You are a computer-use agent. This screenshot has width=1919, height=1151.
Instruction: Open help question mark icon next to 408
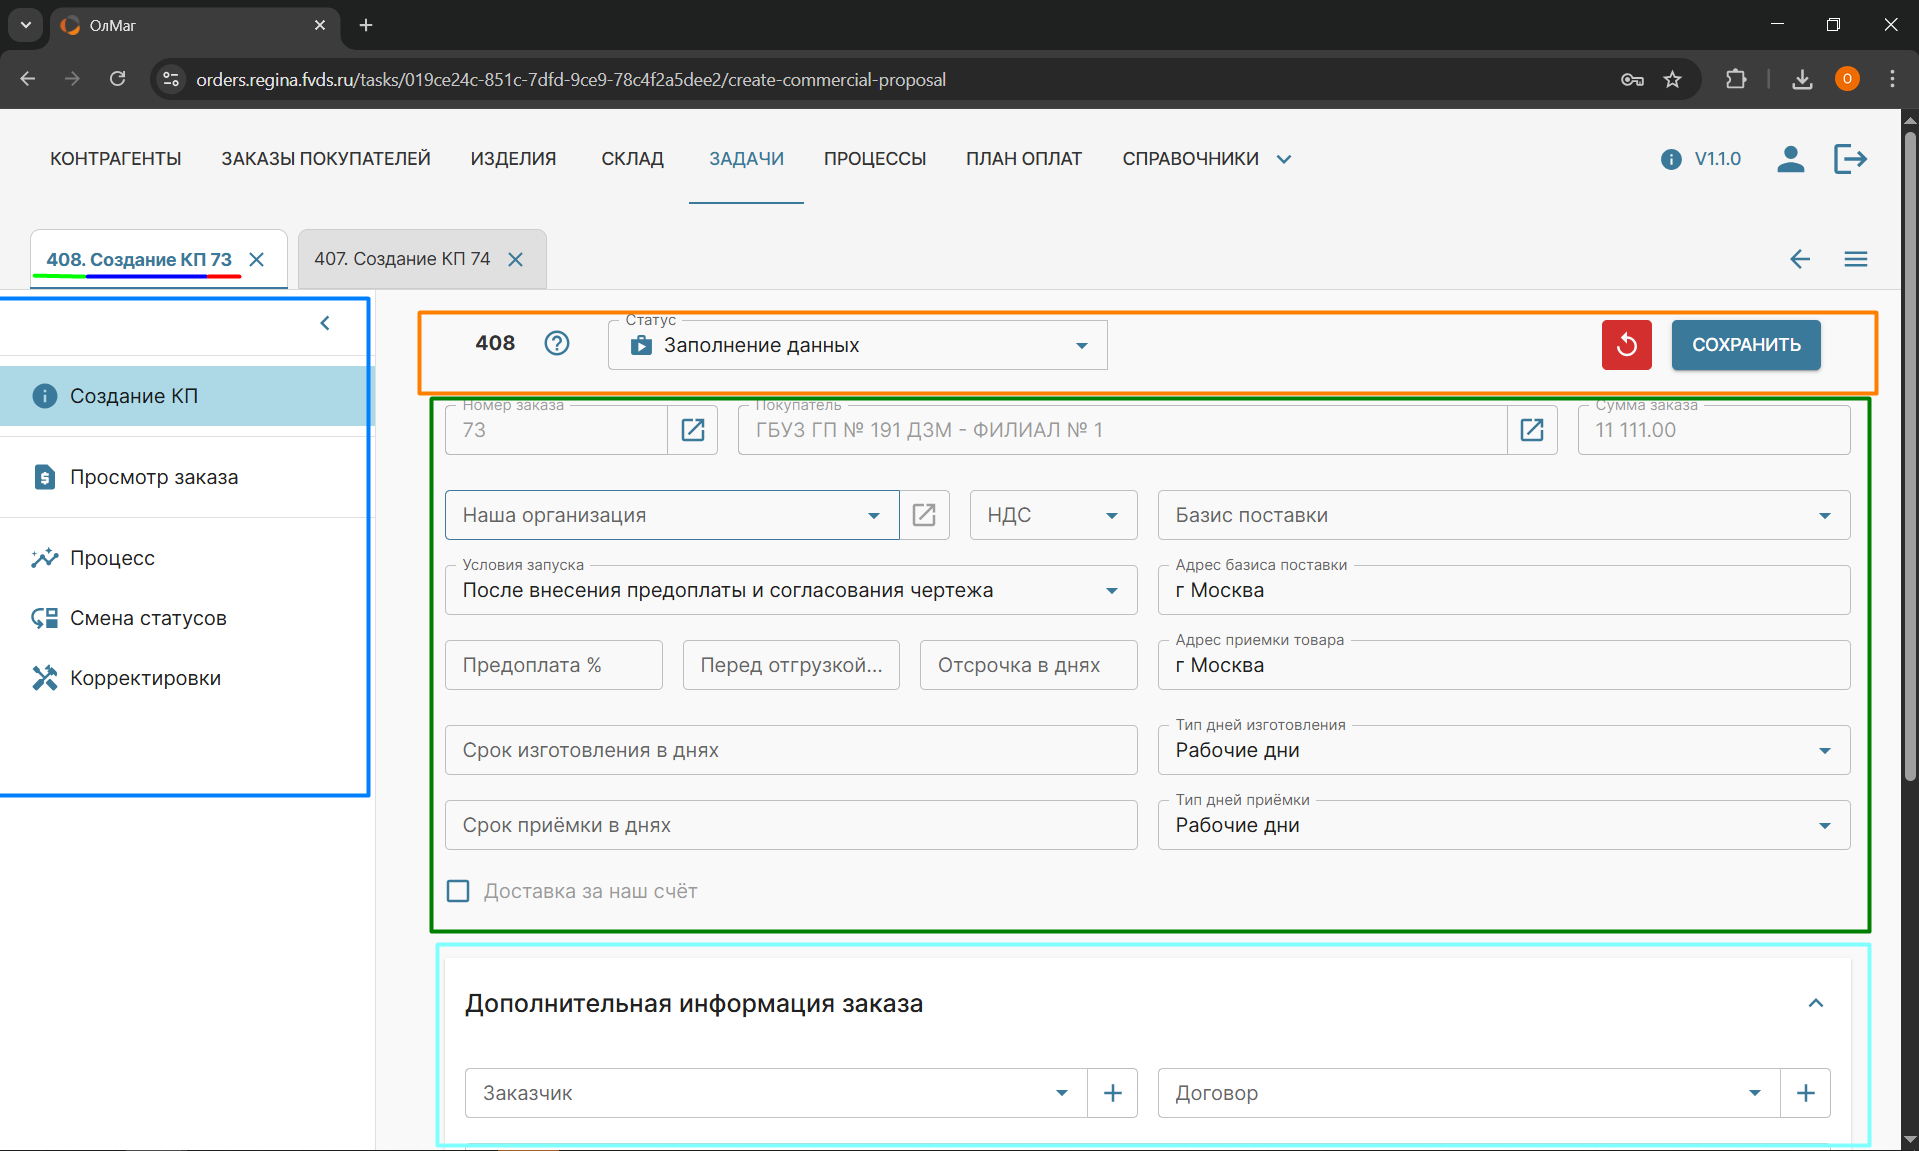coord(557,344)
